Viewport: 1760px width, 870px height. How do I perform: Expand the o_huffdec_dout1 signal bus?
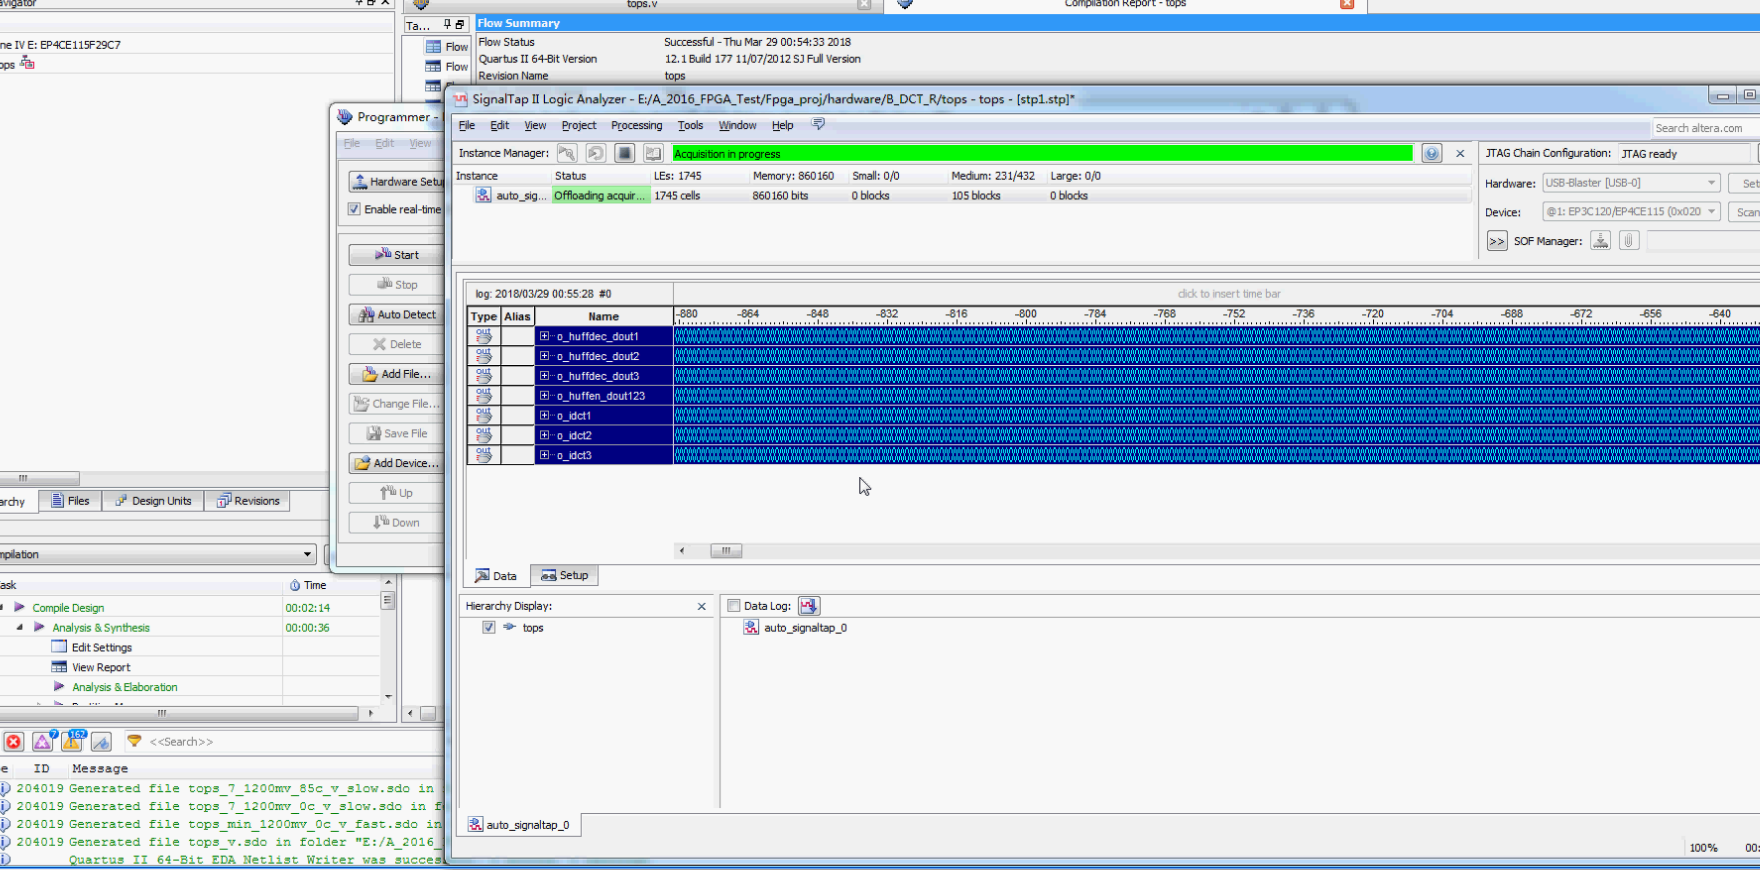coord(544,336)
